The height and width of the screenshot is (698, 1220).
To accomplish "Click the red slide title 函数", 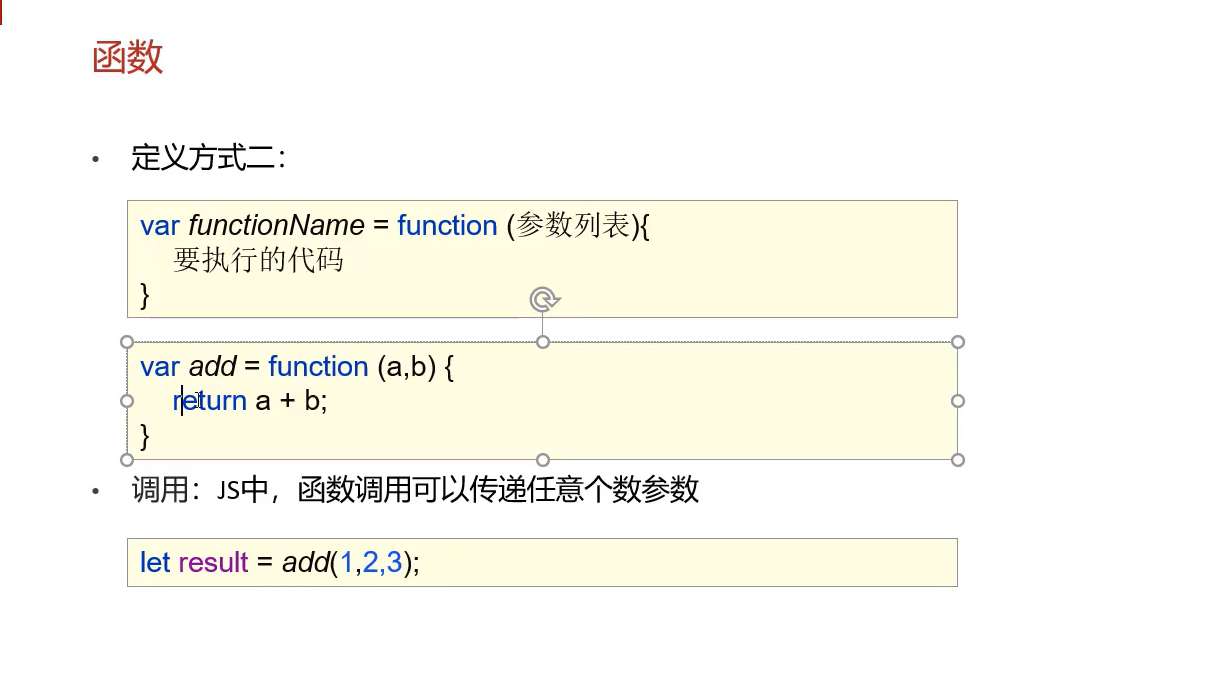I will 127,58.
